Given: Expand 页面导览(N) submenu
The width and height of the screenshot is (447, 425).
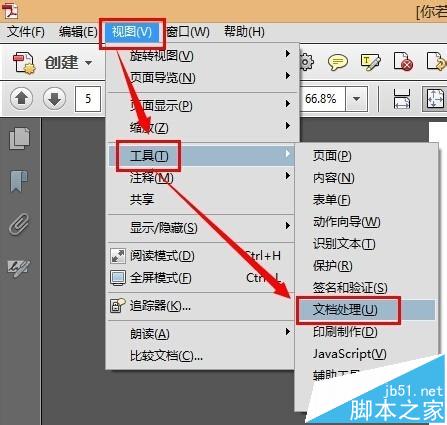Looking at the screenshot, I should [201, 77].
